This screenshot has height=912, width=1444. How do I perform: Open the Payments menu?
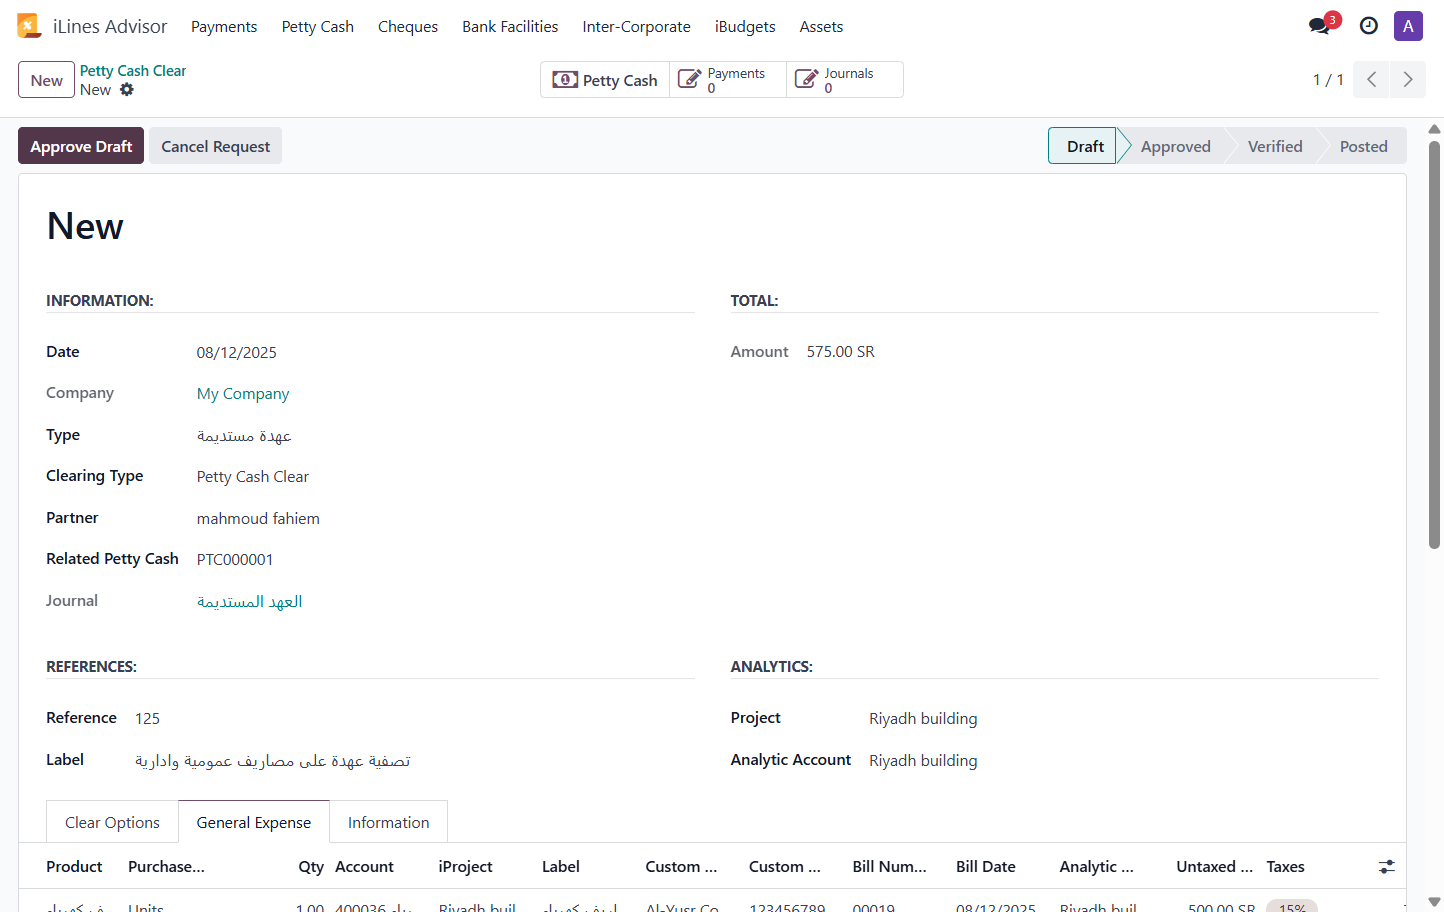point(224,27)
